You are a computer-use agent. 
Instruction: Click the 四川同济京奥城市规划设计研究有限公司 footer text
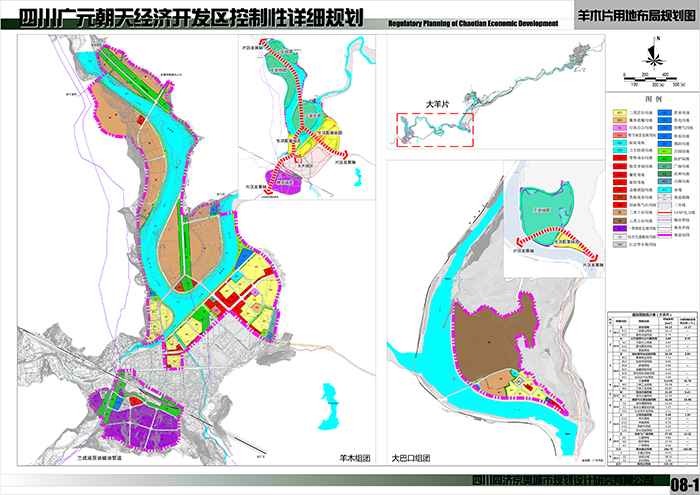563,481
